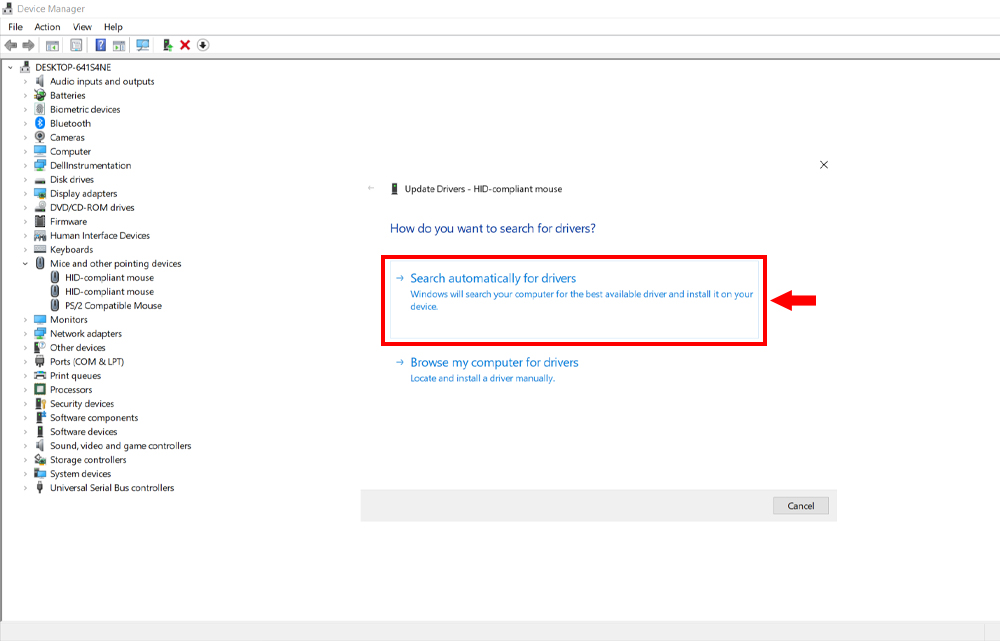The height and width of the screenshot is (641, 1000).
Task: Choose Browse my computer for drivers
Action: pyautogui.click(x=494, y=362)
